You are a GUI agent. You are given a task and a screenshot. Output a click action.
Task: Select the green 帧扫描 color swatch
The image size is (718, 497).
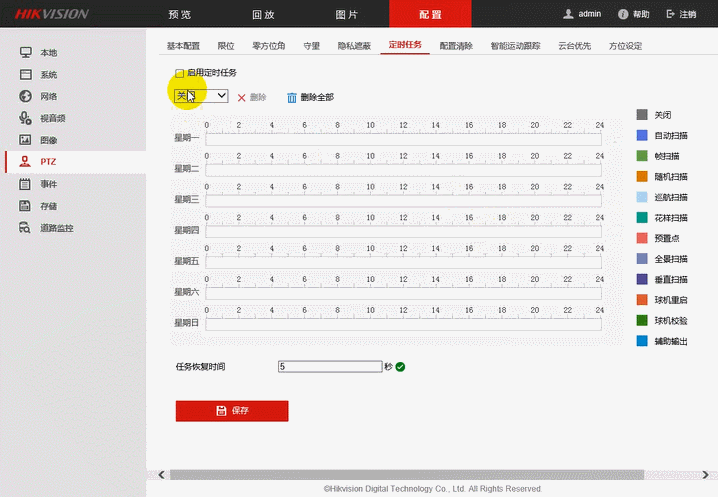pyautogui.click(x=642, y=156)
